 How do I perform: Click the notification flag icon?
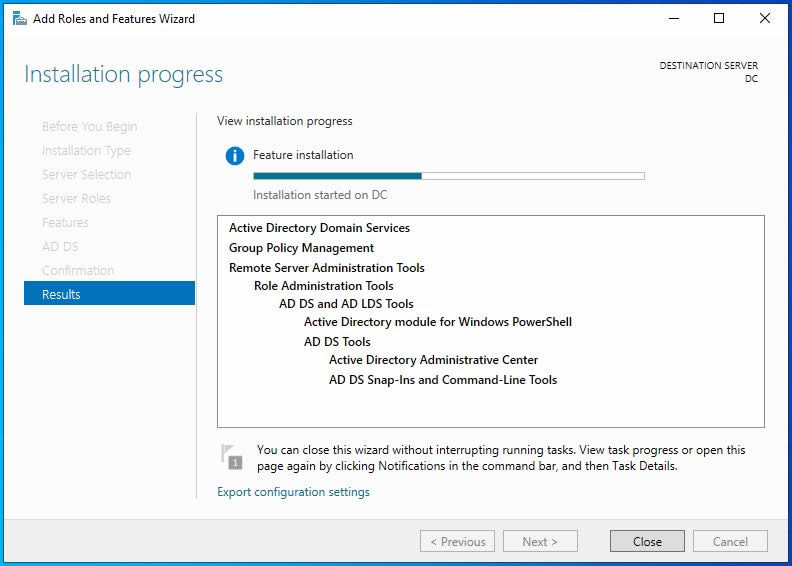(x=231, y=457)
